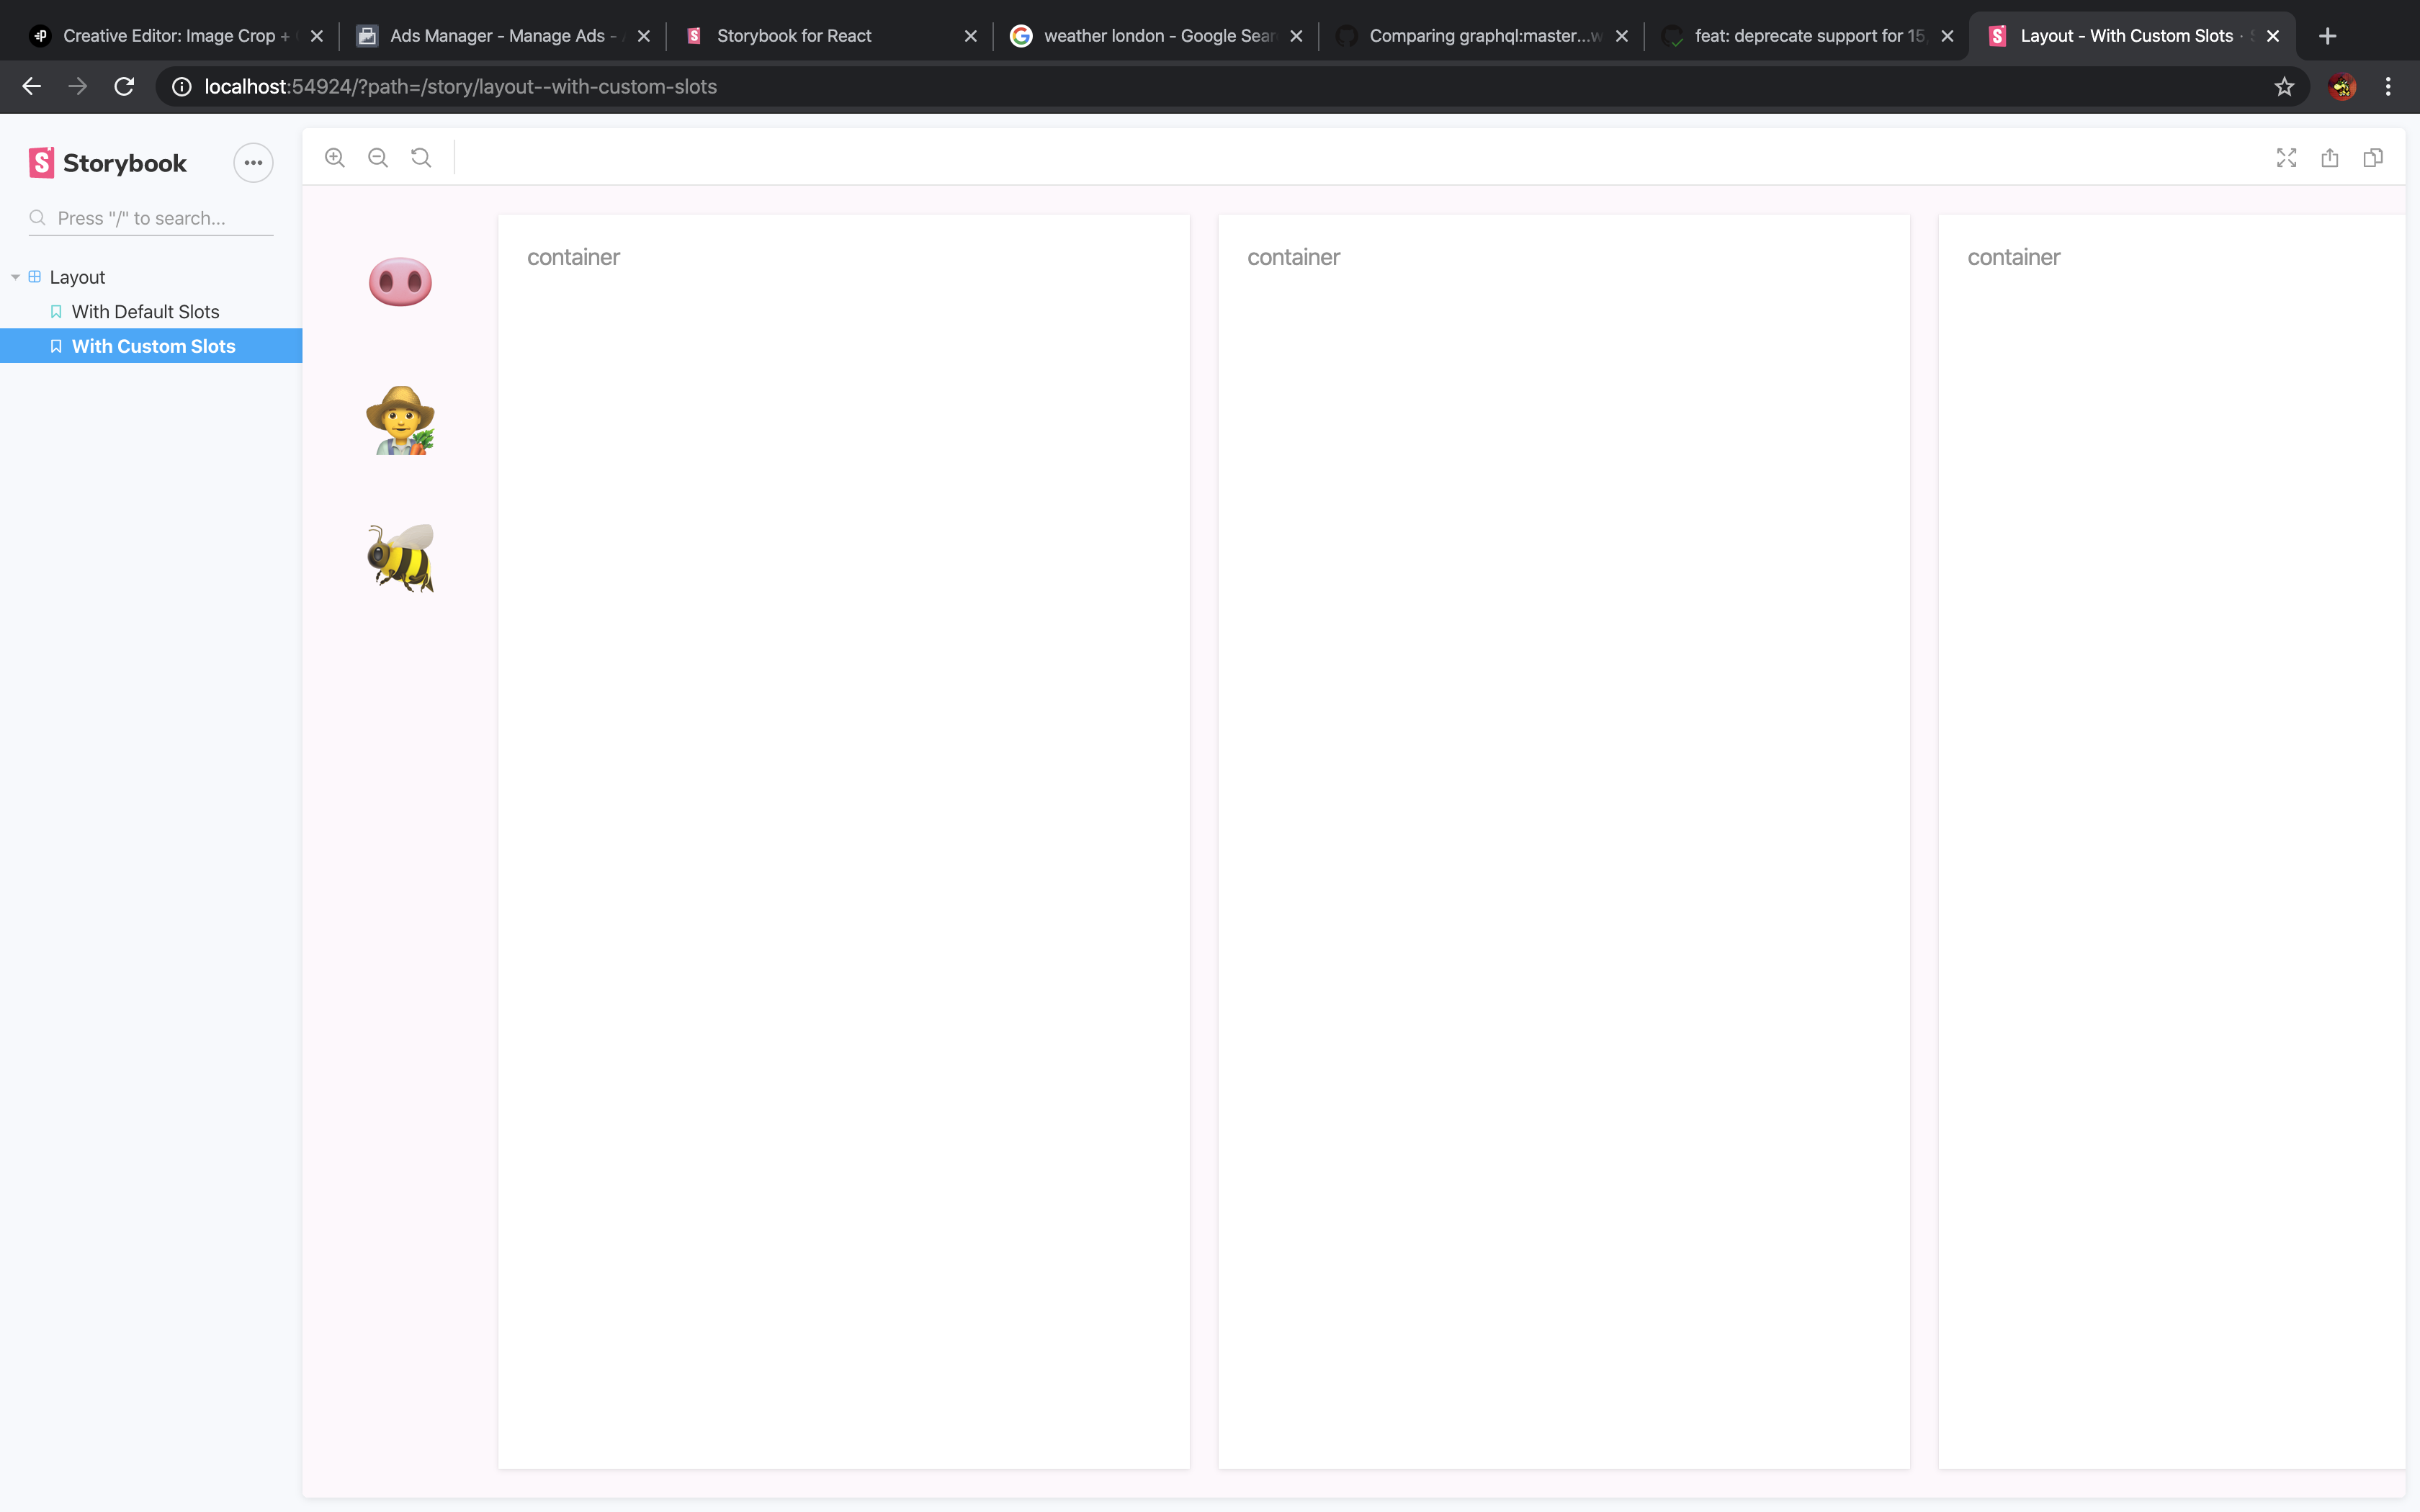Click the Storybook logo link
This screenshot has width=2420, height=1512.
108,163
